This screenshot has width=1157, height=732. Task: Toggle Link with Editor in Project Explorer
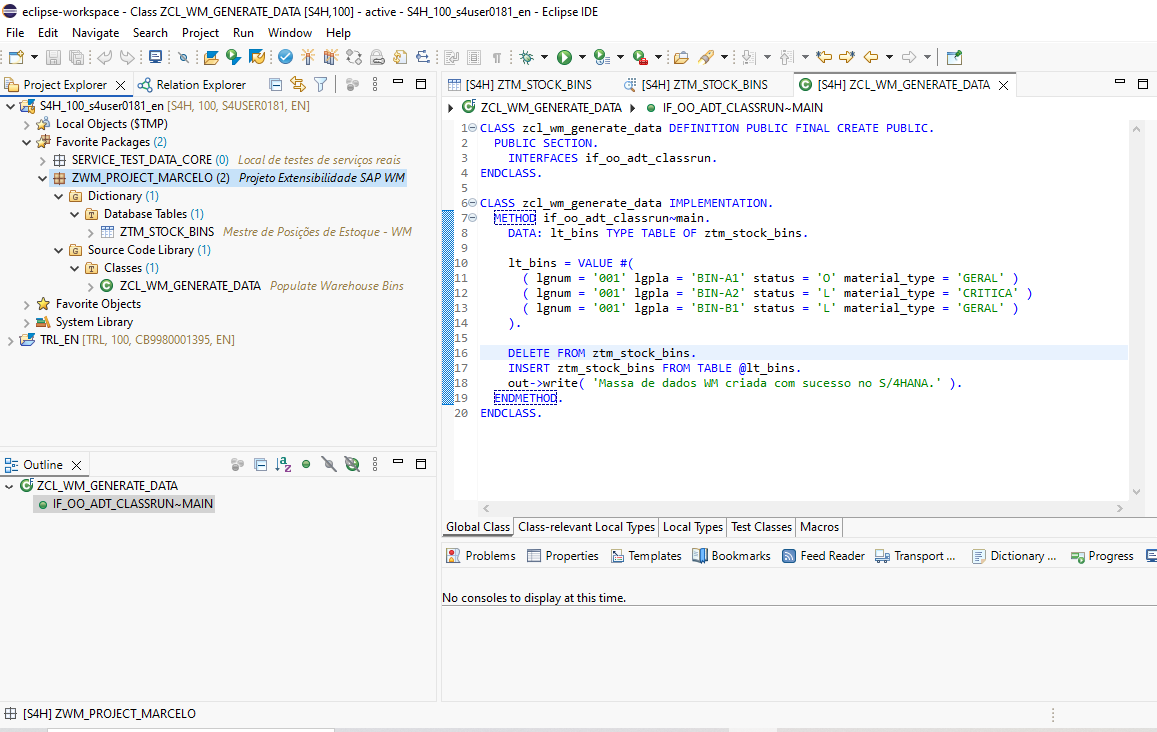click(x=297, y=85)
